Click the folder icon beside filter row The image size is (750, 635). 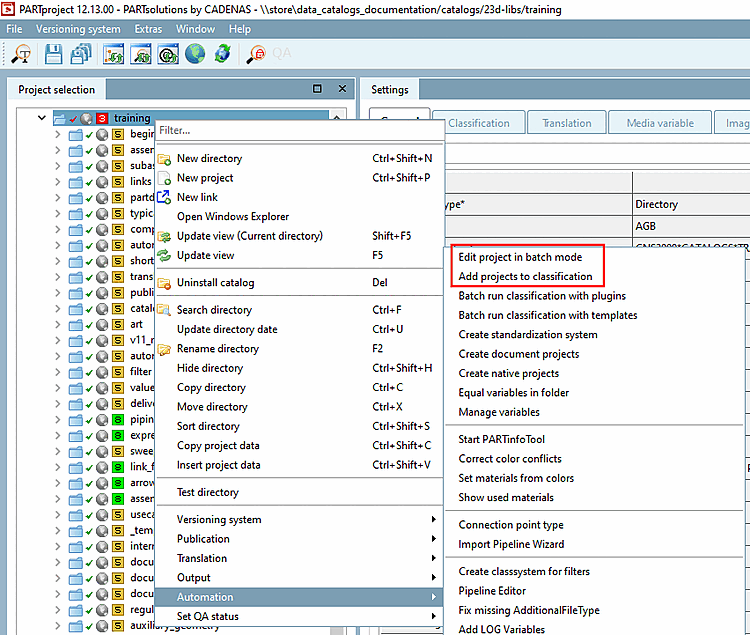tap(75, 372)
